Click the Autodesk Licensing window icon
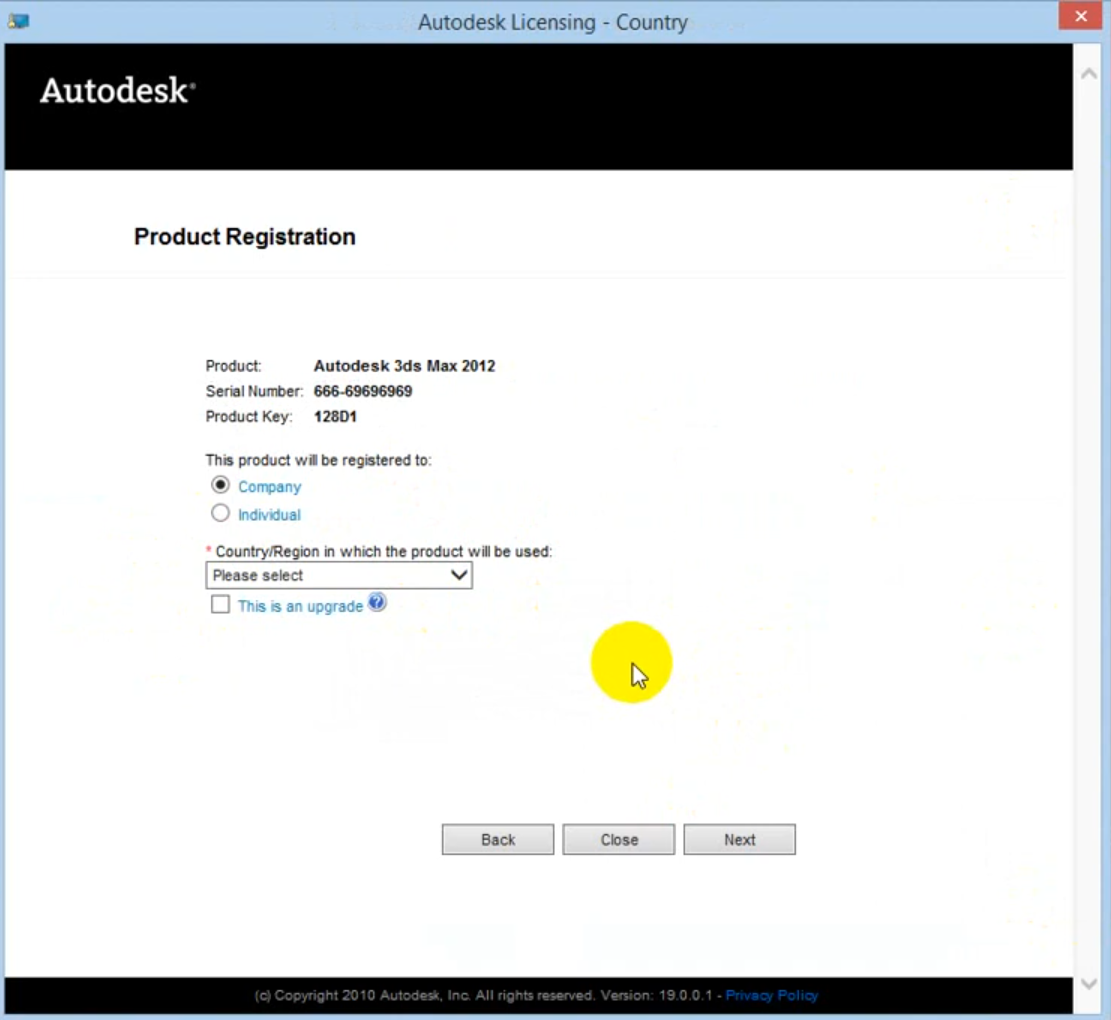Viewport: 1111px width, 1020px height. [18, 21]
